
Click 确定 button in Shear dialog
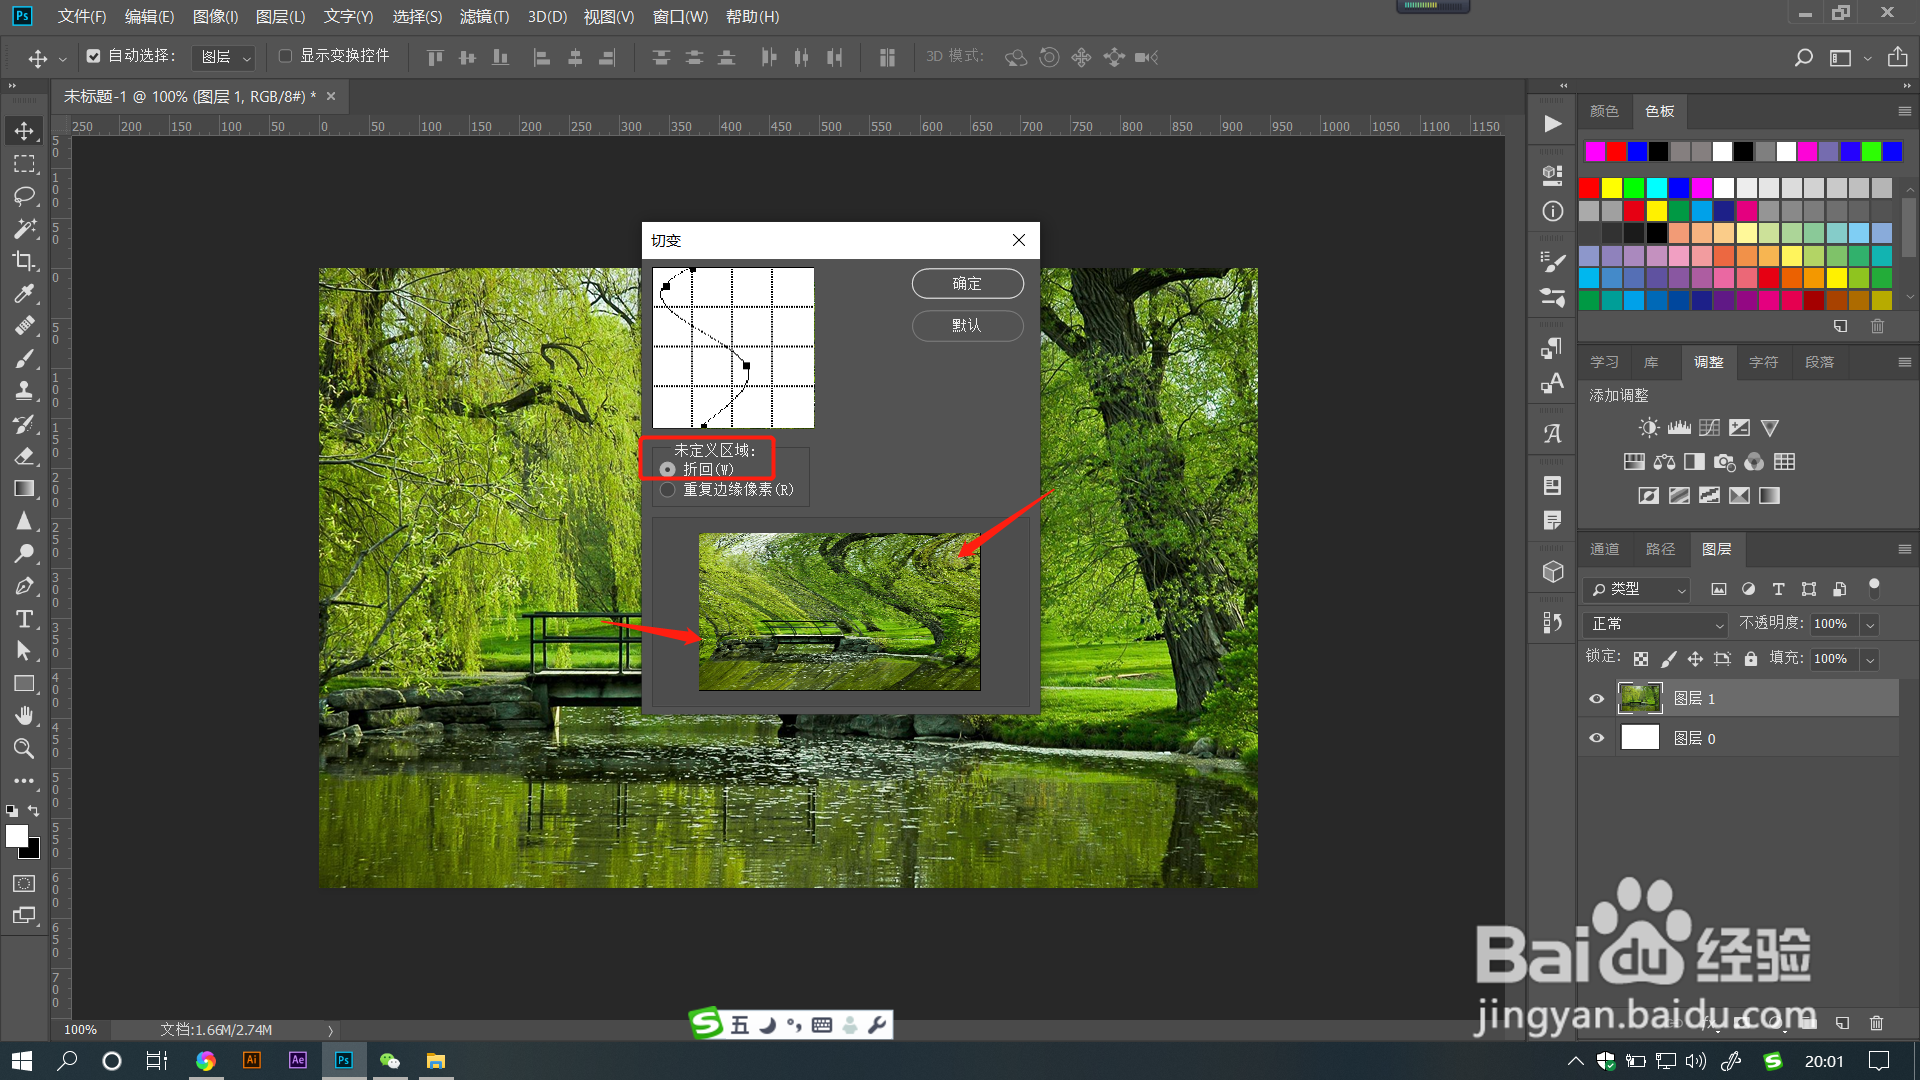pos(967,284)
